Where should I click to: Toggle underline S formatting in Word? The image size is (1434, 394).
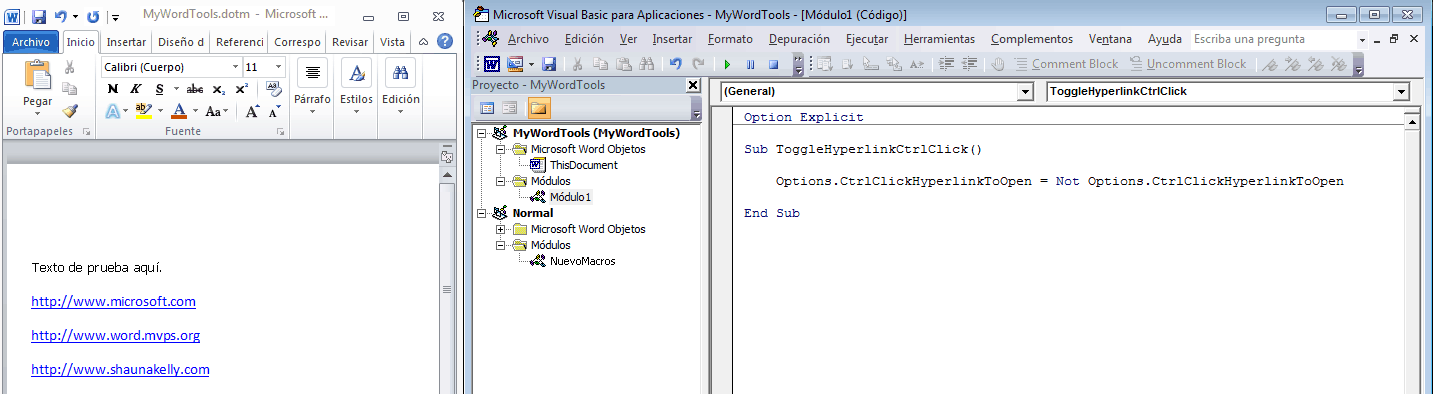tap(159, 89)
